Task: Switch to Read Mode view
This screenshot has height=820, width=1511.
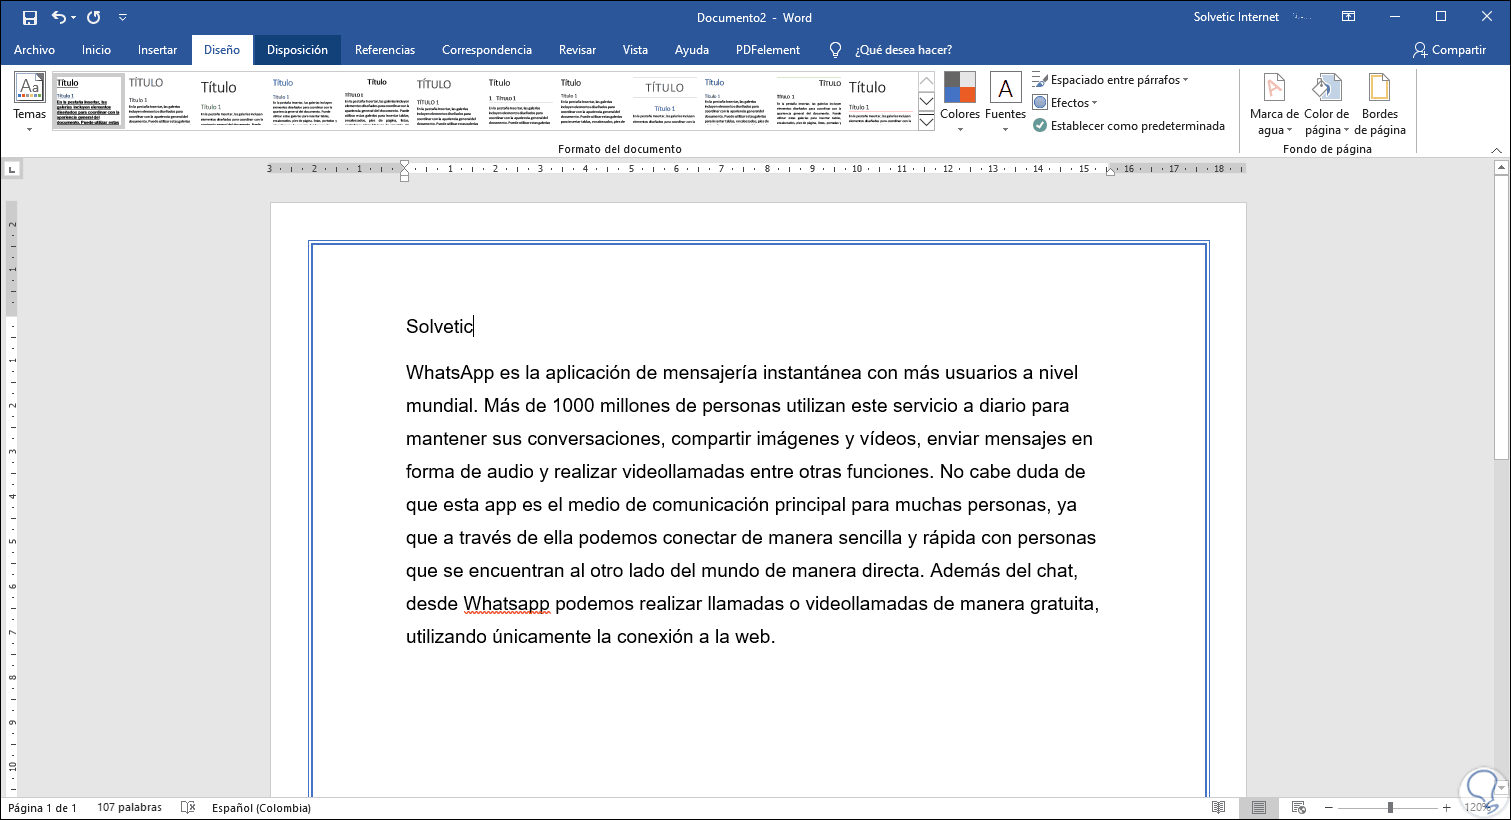Action: (x=1218, y=808)
